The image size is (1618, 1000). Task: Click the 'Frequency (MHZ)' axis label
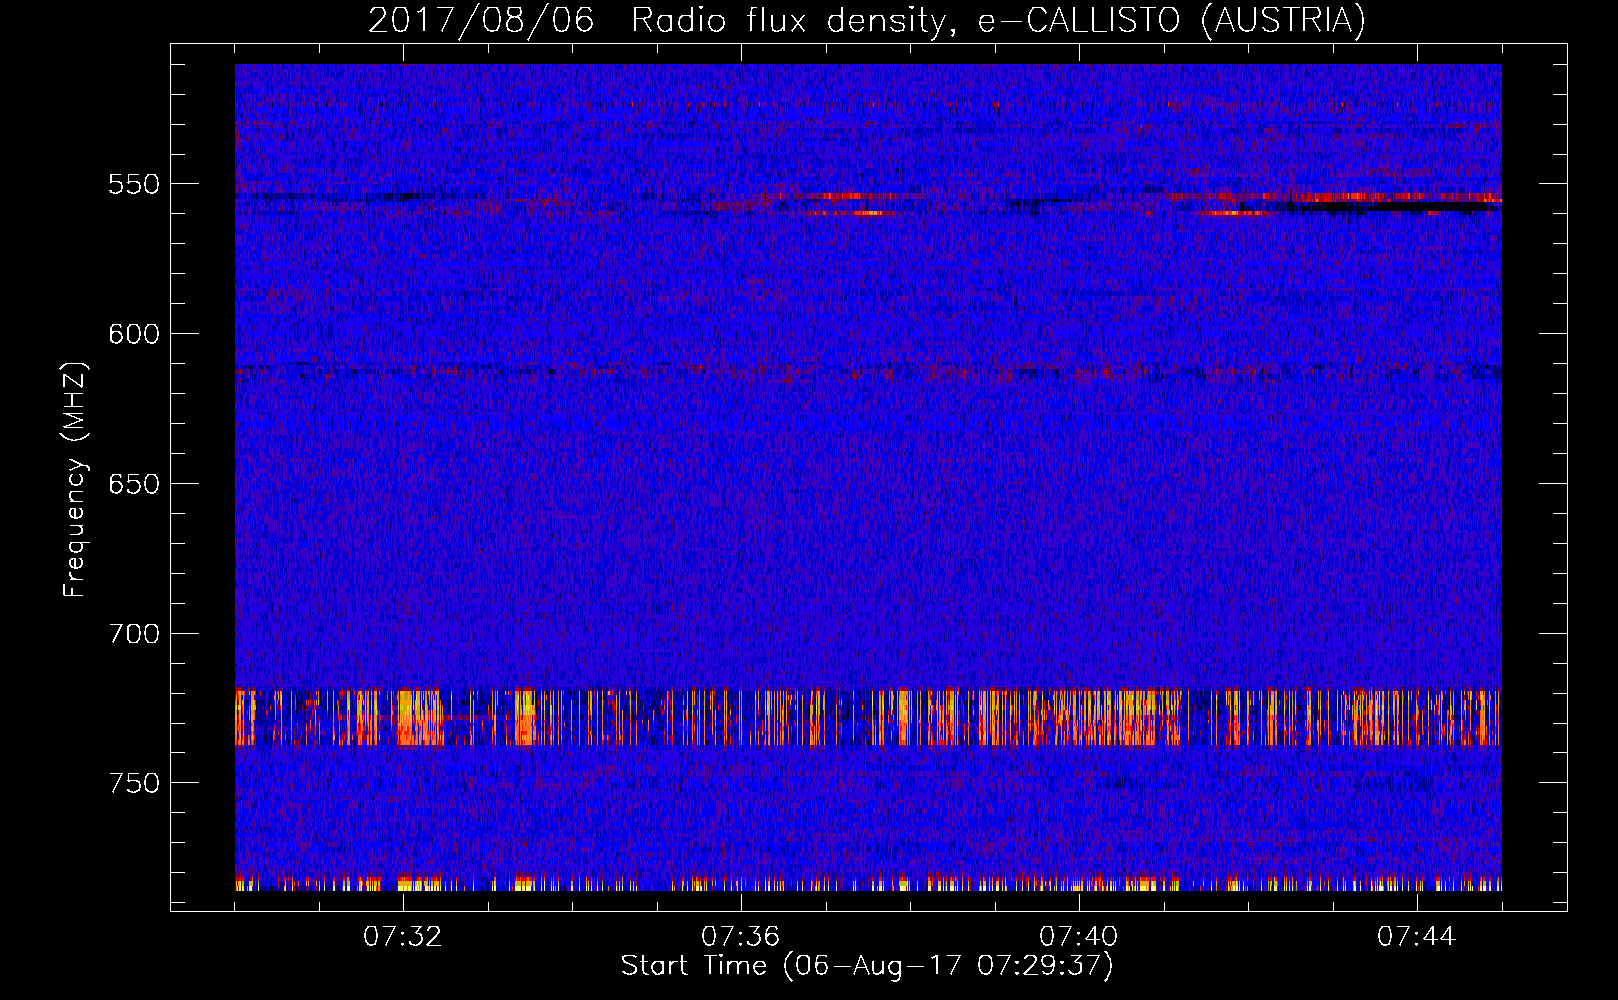pos(75,479)
